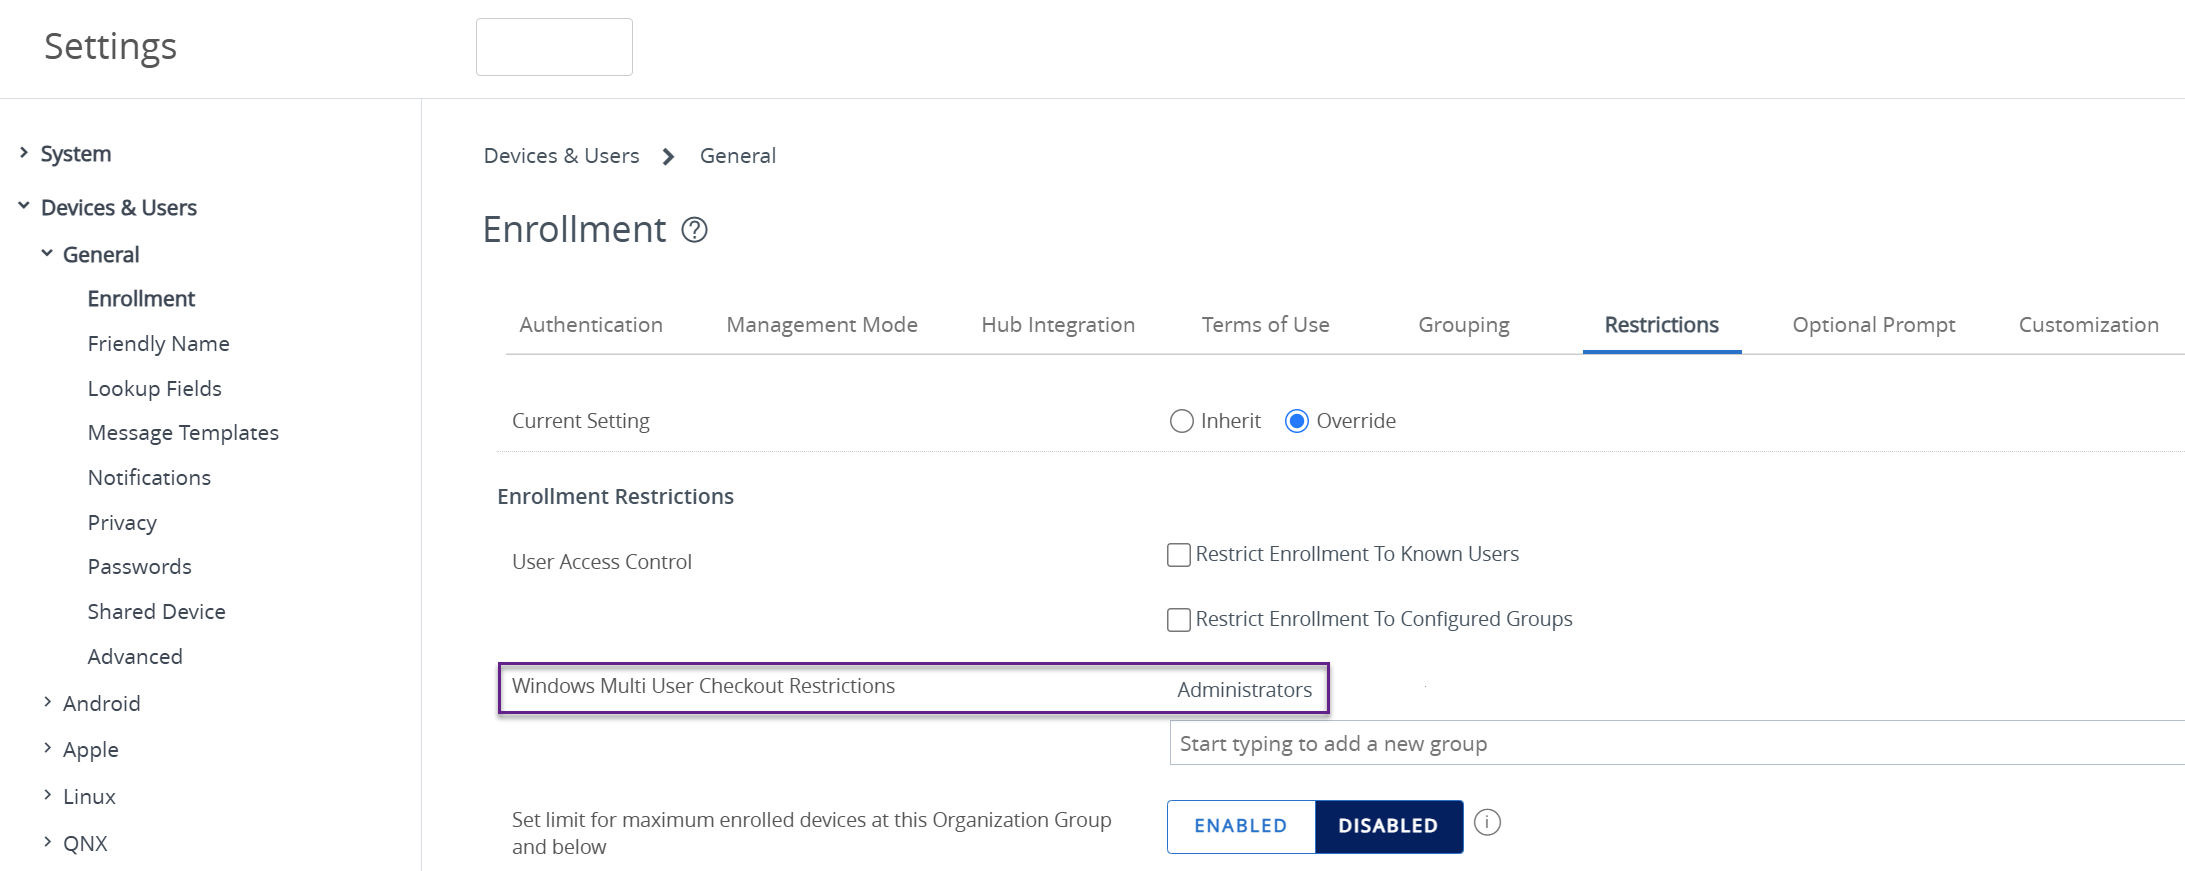This screenshot has width=2185, height=871.
Task: Click the DISABLED device limit button
Action: [x=1388, y=826]
